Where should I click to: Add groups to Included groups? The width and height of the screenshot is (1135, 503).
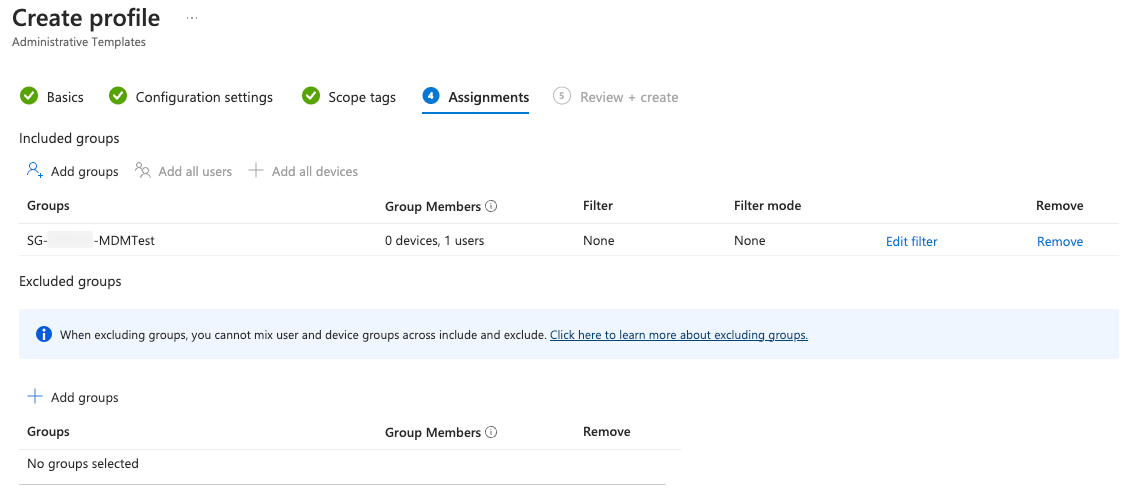(x=73, y=171)
